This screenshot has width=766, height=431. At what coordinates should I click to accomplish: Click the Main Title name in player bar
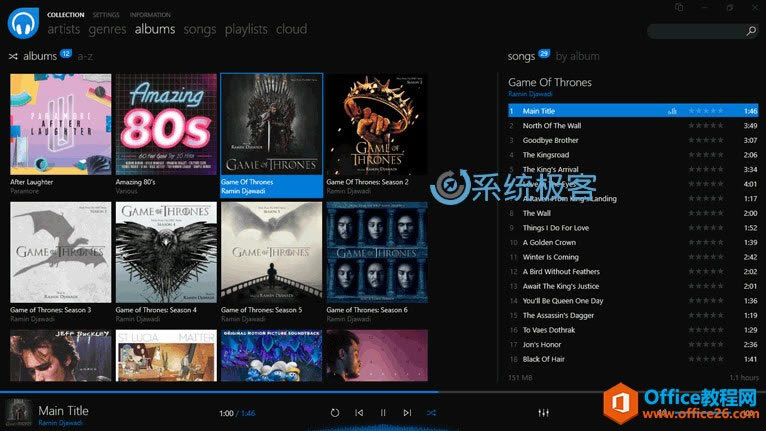64,410
